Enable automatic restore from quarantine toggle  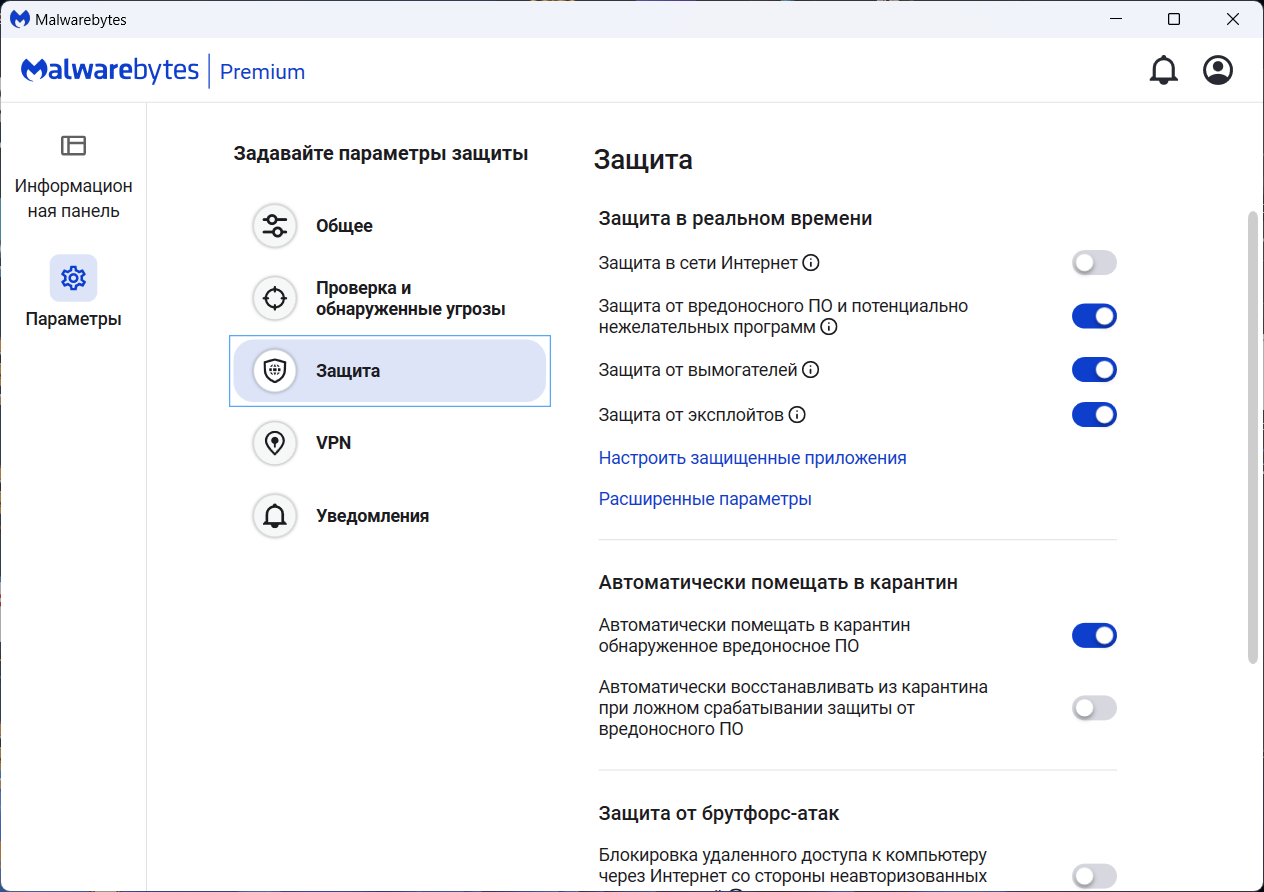tap(1094, 708)
